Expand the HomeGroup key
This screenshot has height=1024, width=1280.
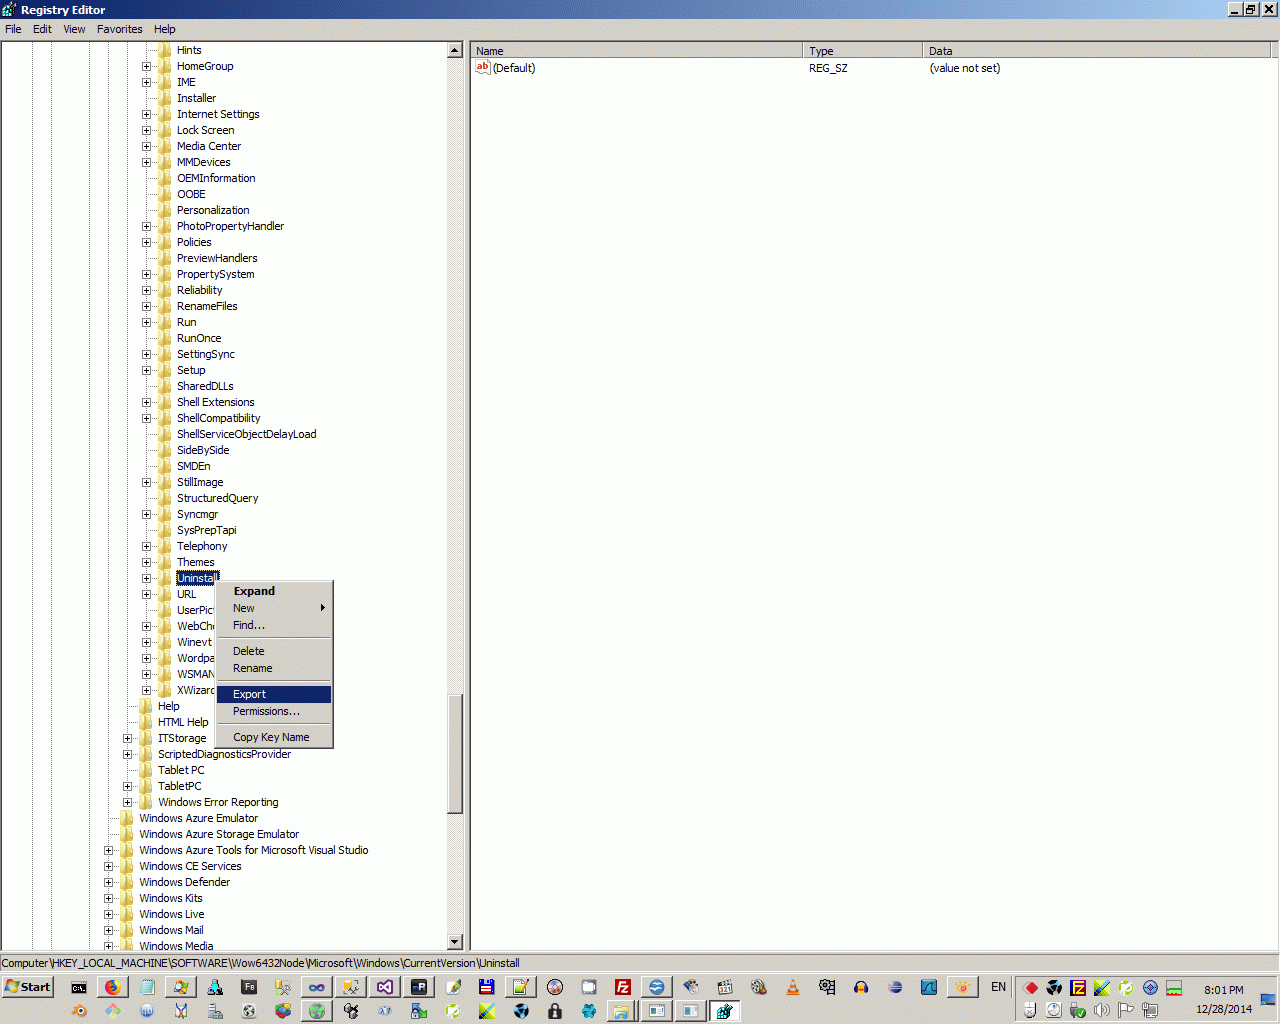[x=146, y=67]
